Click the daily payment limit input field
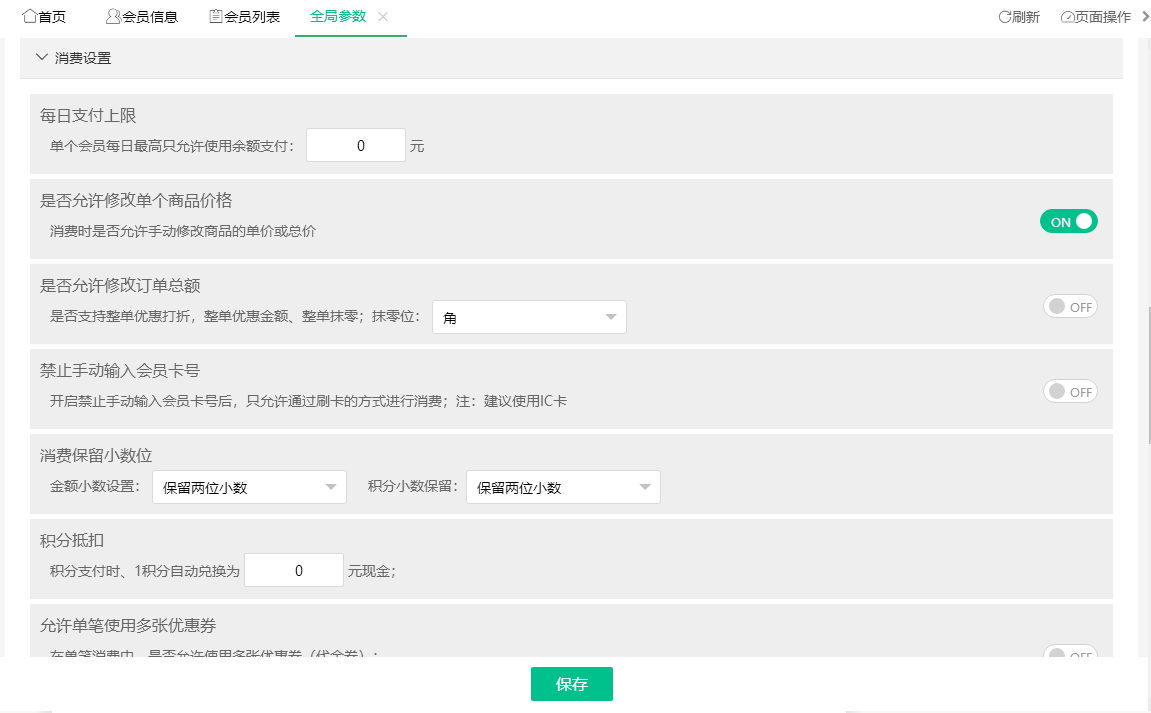The height and width of the screenshot is (713, 1151). tap(355, 144)
